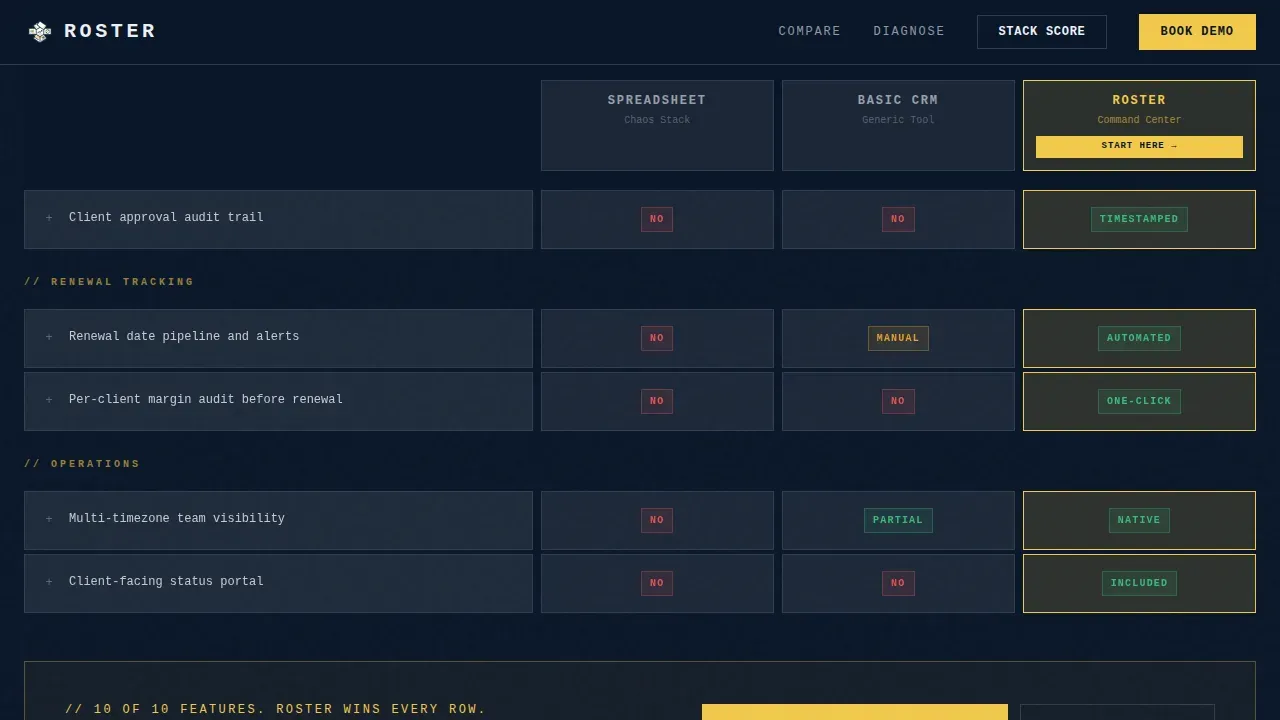Click the 10 of 10 features banner text
This screenshot has height=720, width=1280.
[276, 709]
